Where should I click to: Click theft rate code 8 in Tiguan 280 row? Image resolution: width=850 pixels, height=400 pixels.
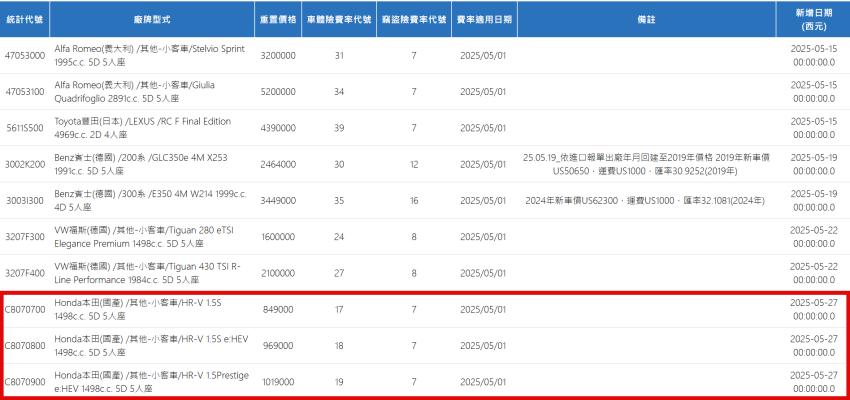(x=414, y=237)
